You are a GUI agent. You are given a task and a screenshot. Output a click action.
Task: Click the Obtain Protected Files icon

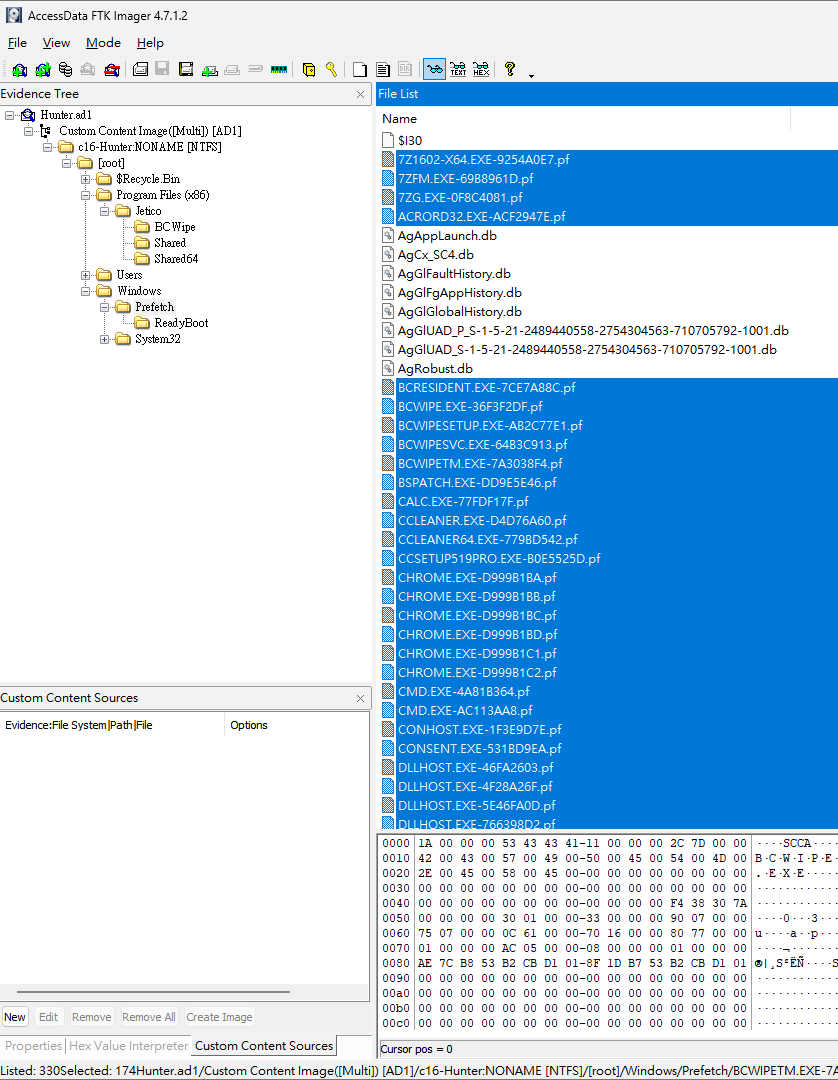coord(309,70)
